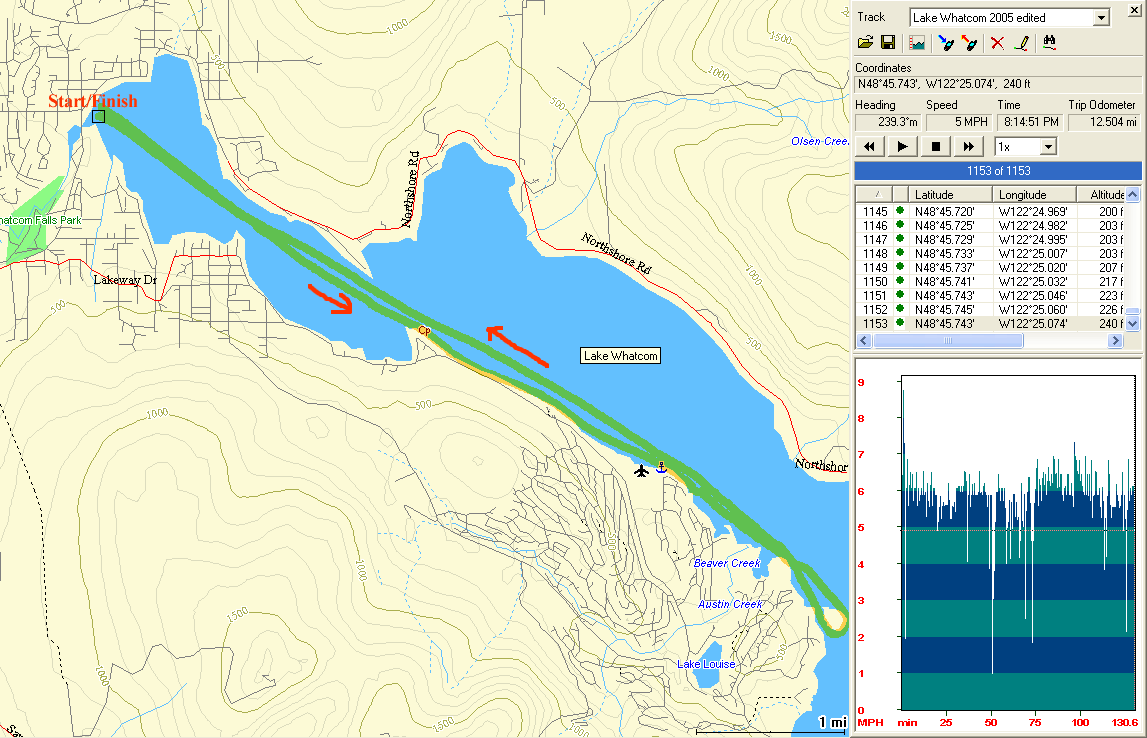Save the track using floppy disk icon
This screenshot has width=1147, height=738.
[887, 43]
